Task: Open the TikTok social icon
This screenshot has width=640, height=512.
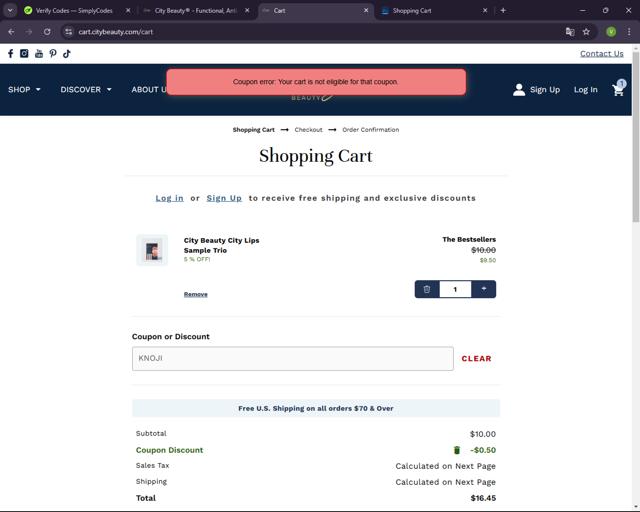Action: tap(67, 53)
